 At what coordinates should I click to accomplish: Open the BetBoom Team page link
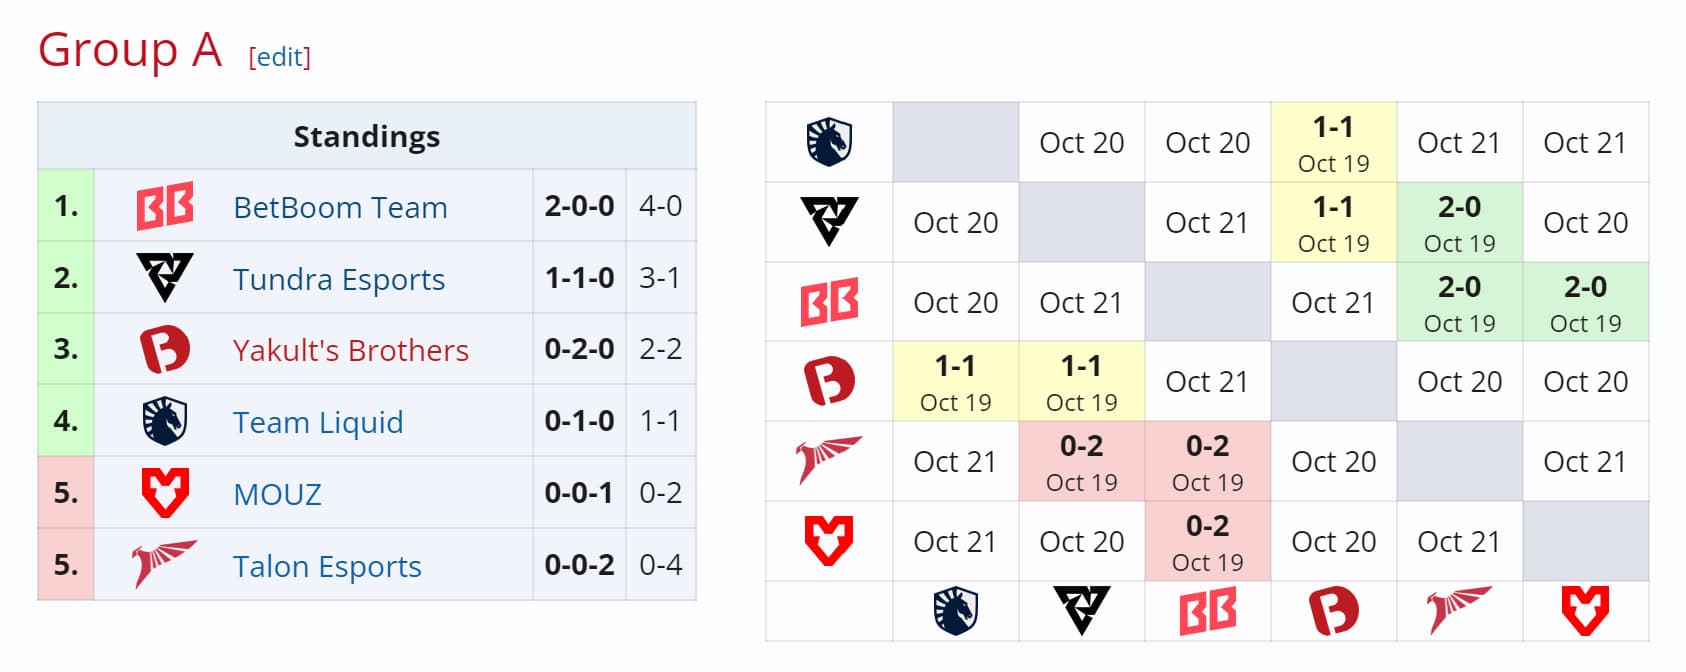tap(340, 207)
